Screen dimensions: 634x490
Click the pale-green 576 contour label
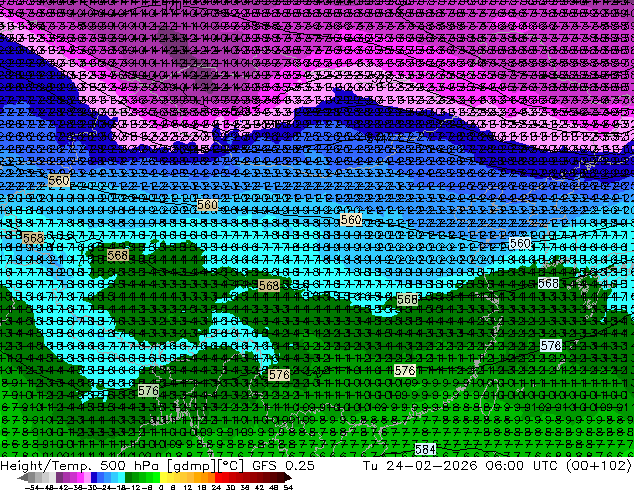pyautogui.click(x=148, y=391)
